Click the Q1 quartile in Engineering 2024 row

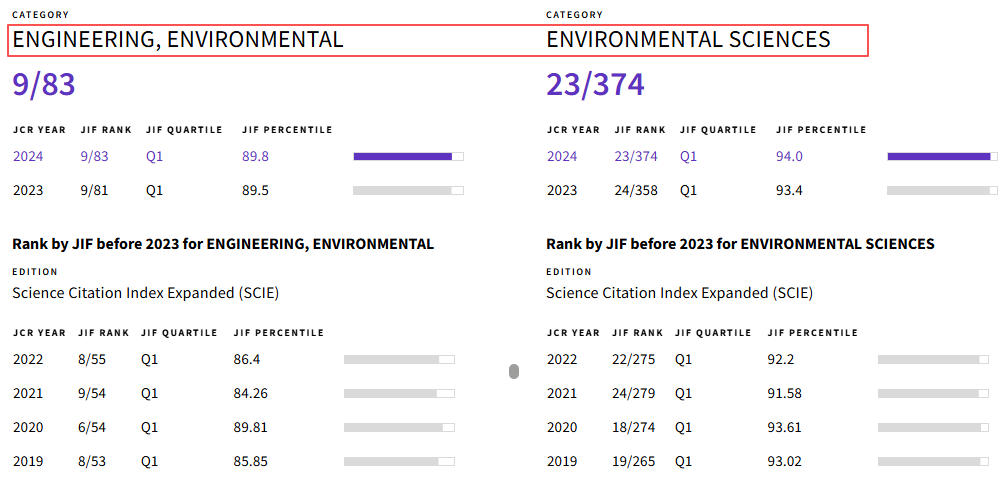coord(154,156)
